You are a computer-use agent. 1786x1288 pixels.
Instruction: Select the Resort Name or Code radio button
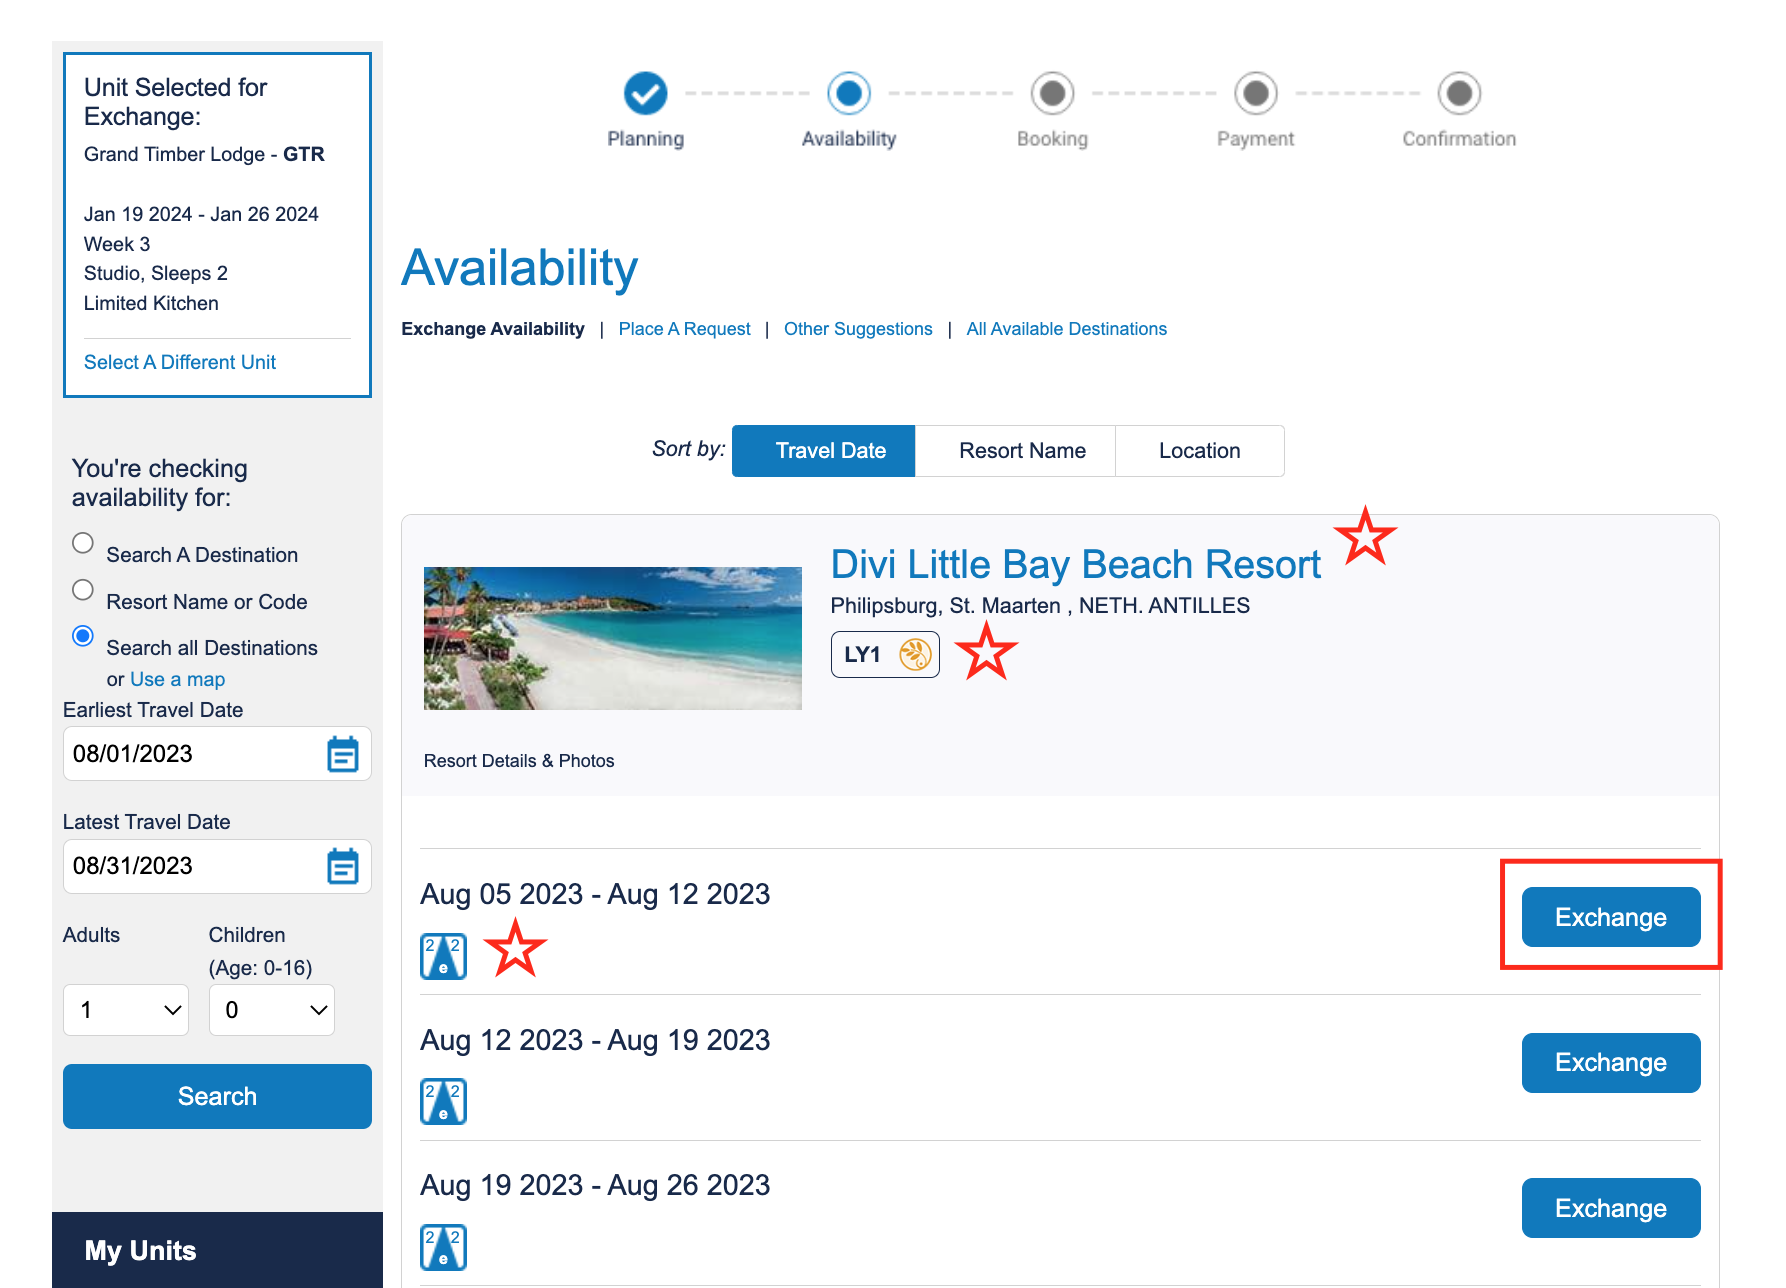[x=83, y=590]
